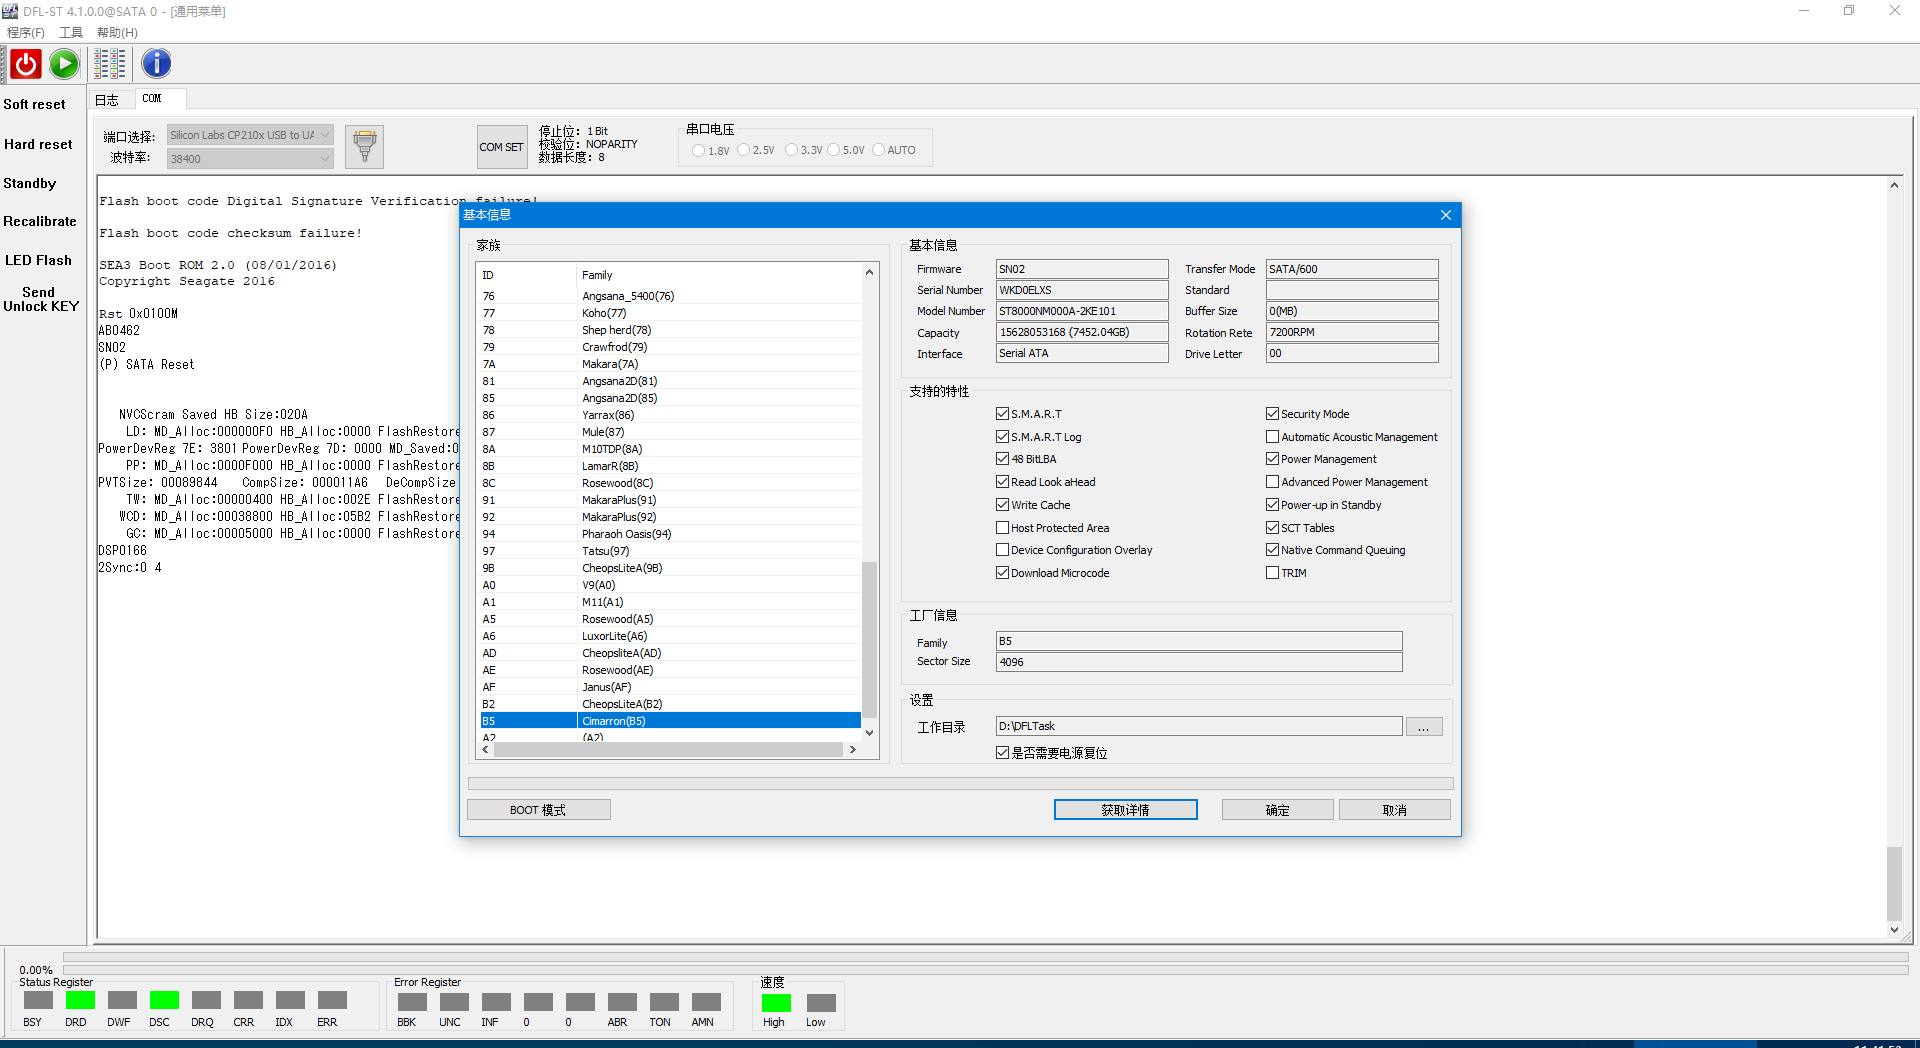Close the 基本信息 dialog

(1445, 215)
